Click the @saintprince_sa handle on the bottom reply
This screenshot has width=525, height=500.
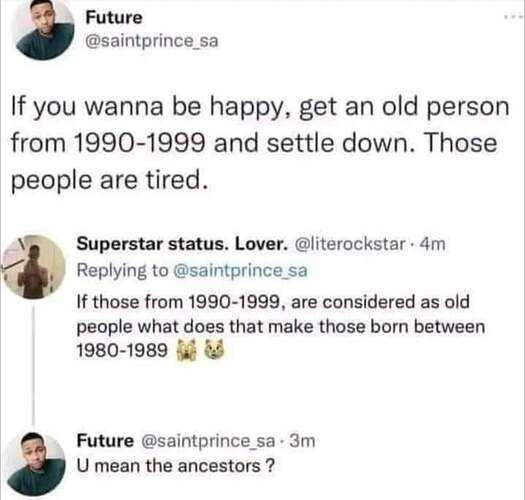click(208, 441)
